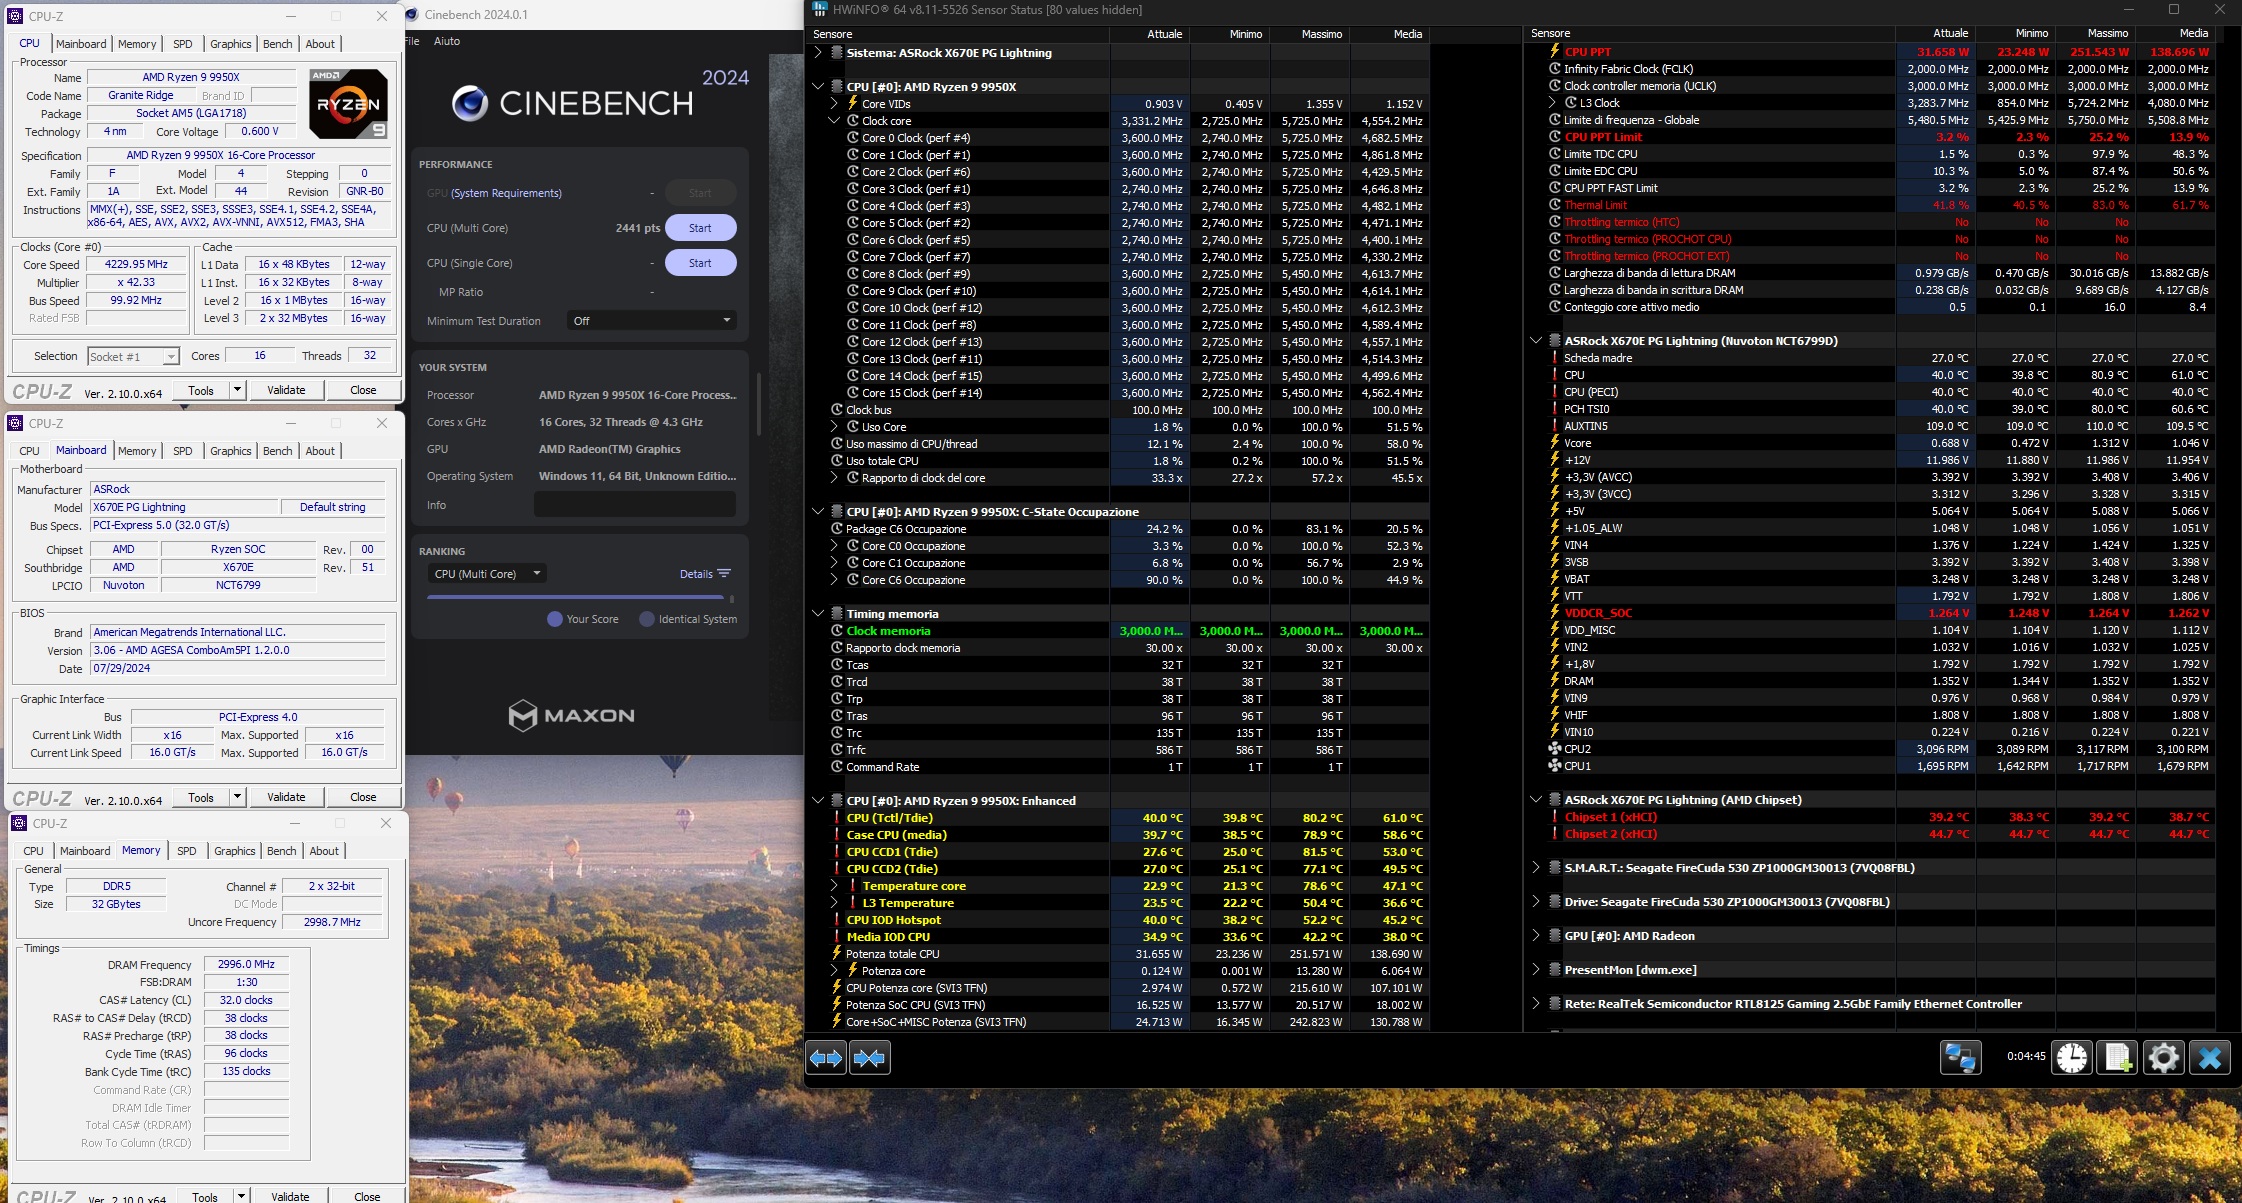The image size is (2242, 1203).
Task: Switch to Bench tab in top CPU-Z
Action: pos(277,44)
